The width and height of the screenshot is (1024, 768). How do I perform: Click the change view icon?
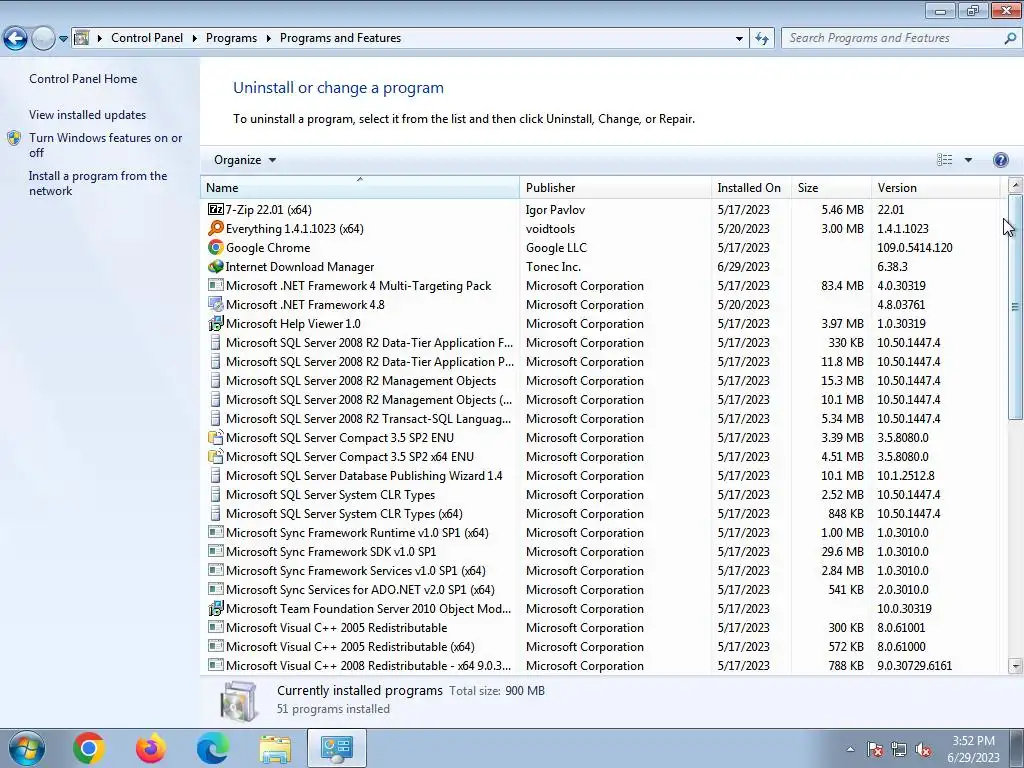coord(944,160)
